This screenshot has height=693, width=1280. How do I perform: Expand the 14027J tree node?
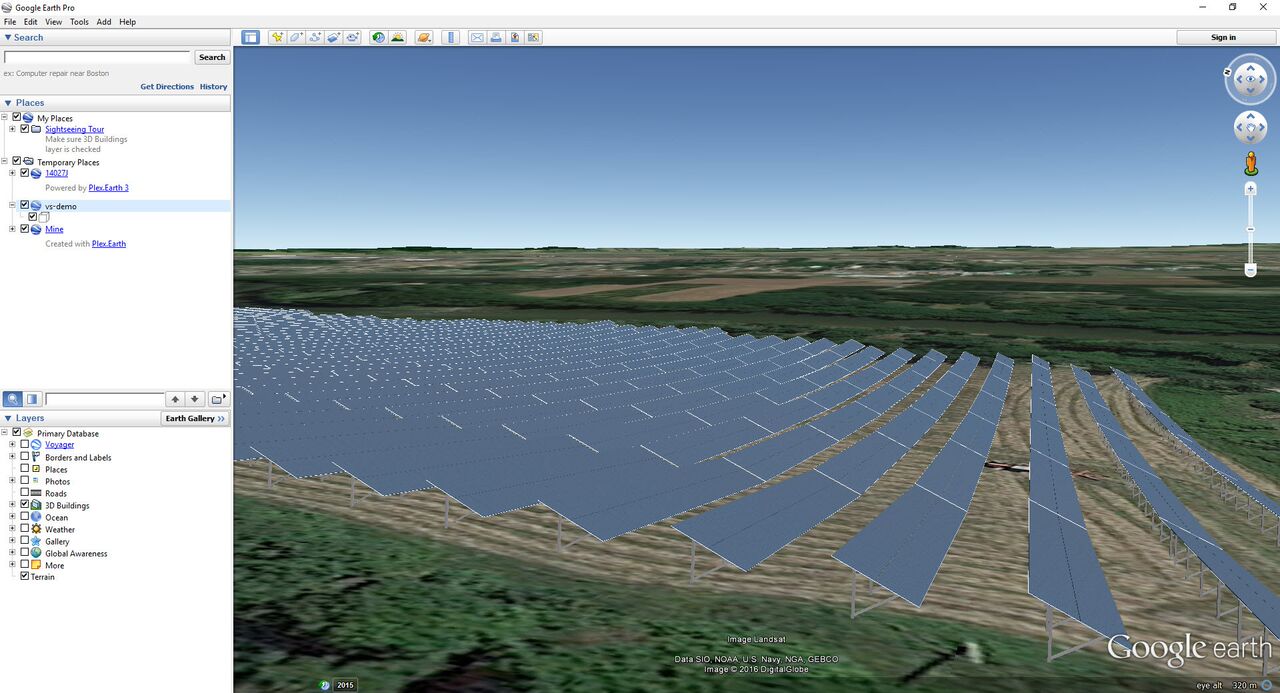(x=13, y=173)
